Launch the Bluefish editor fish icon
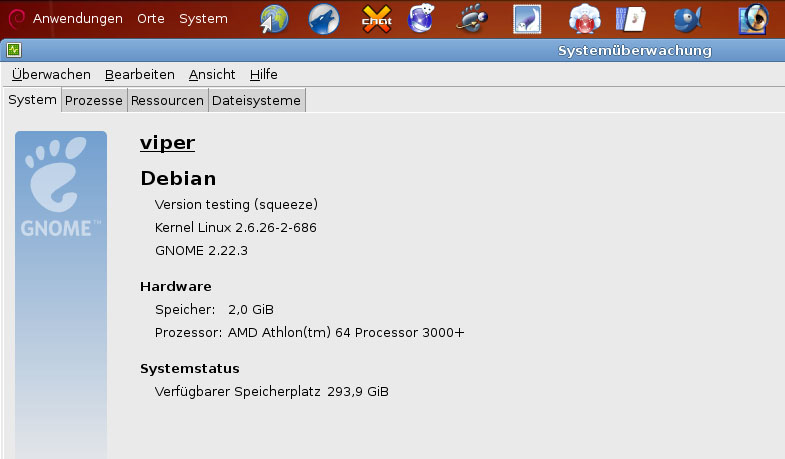Viewport: 785px width, 459px height. pos(686,19)
